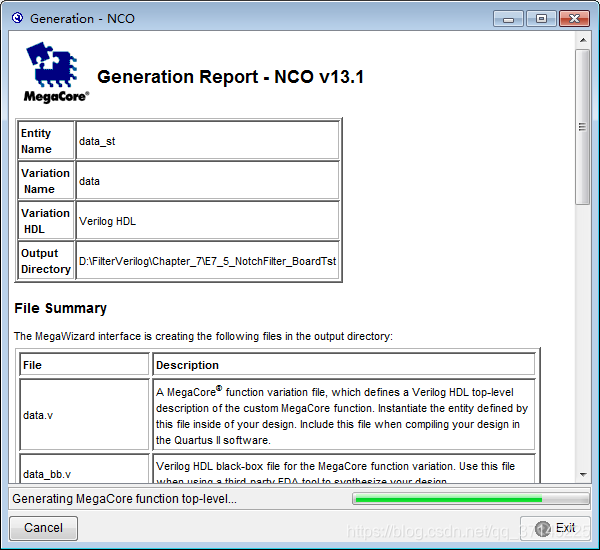
Task: Click the 'File' column header
Action: [x=84, y=365]
